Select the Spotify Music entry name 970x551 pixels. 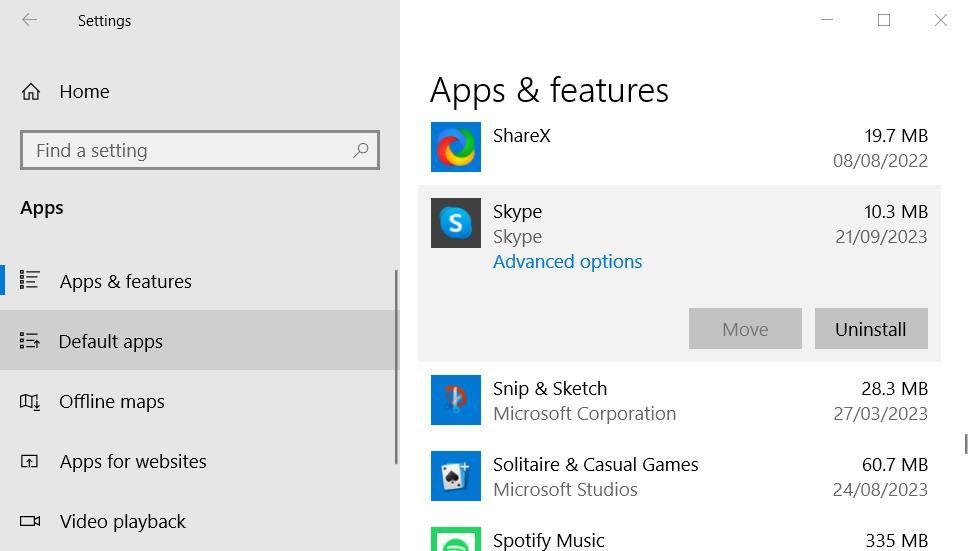click(548, 540)
